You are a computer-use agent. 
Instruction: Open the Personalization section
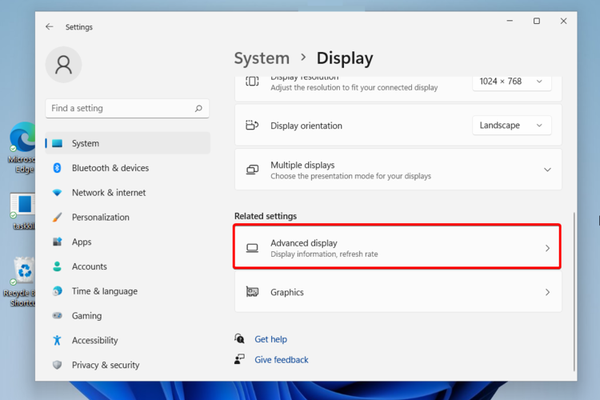[x=100, y=217]
